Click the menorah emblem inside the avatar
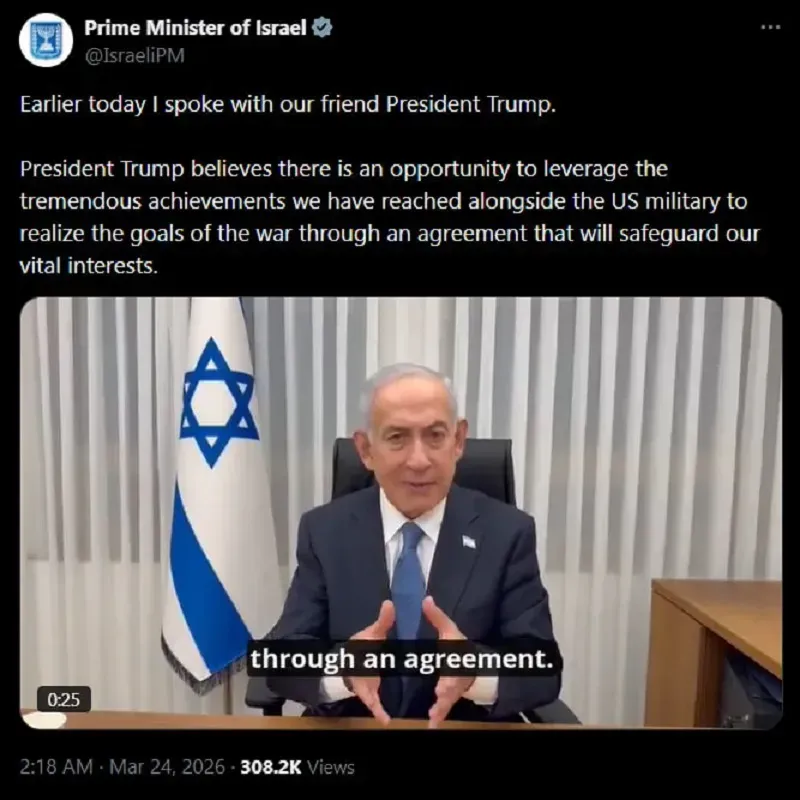Image resolution: width=800 pixels, height=800 pixels. [45, 40]
